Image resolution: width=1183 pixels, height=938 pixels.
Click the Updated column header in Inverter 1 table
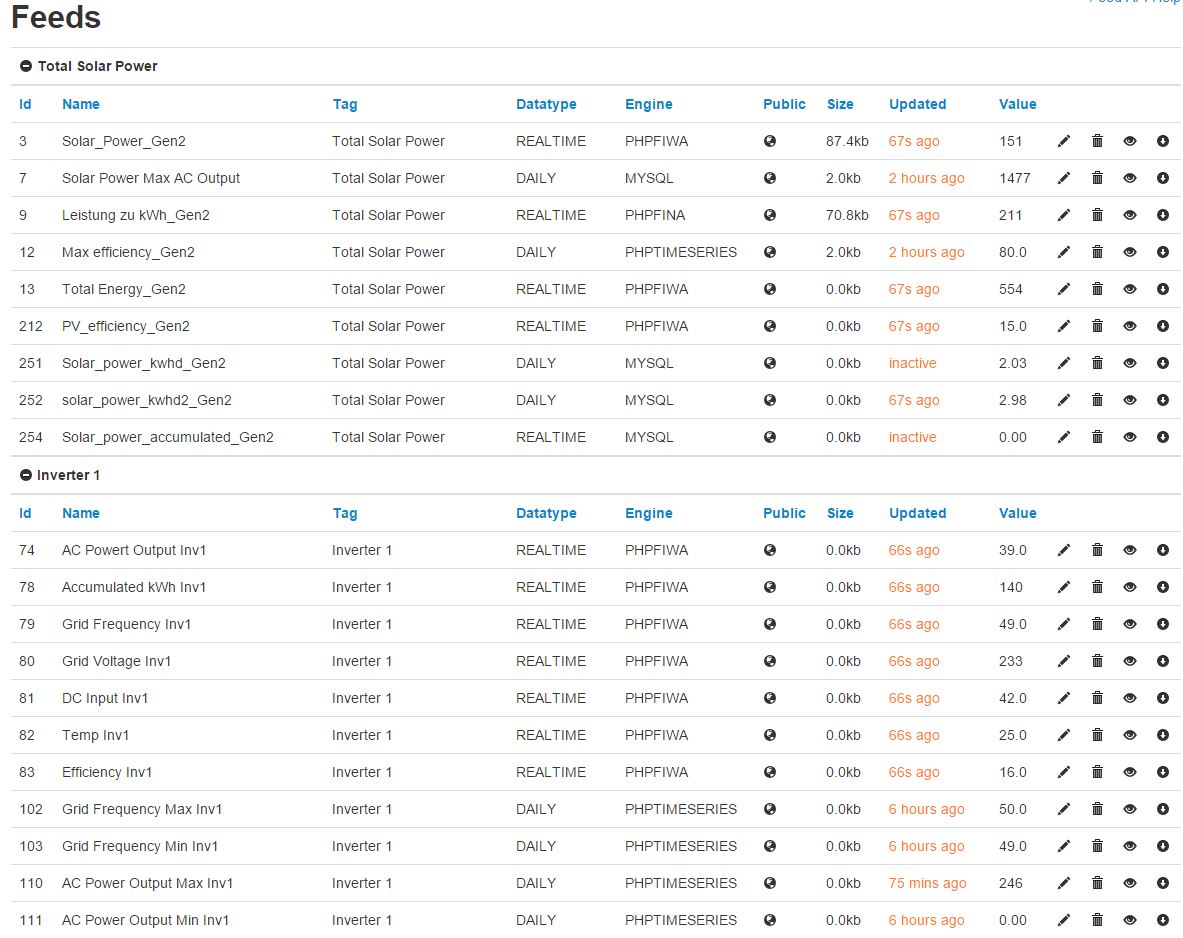click(917, 513)
